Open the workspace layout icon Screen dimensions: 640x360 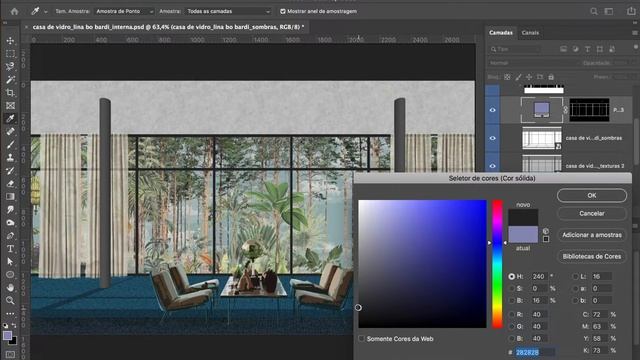609,11
